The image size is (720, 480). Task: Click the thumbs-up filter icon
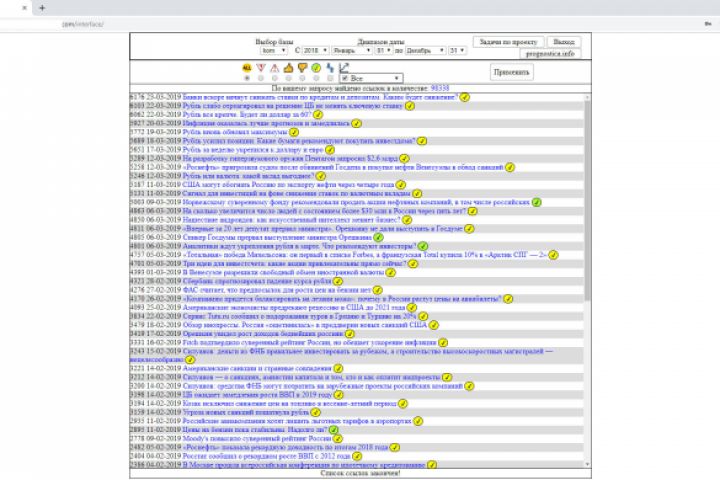288,68
